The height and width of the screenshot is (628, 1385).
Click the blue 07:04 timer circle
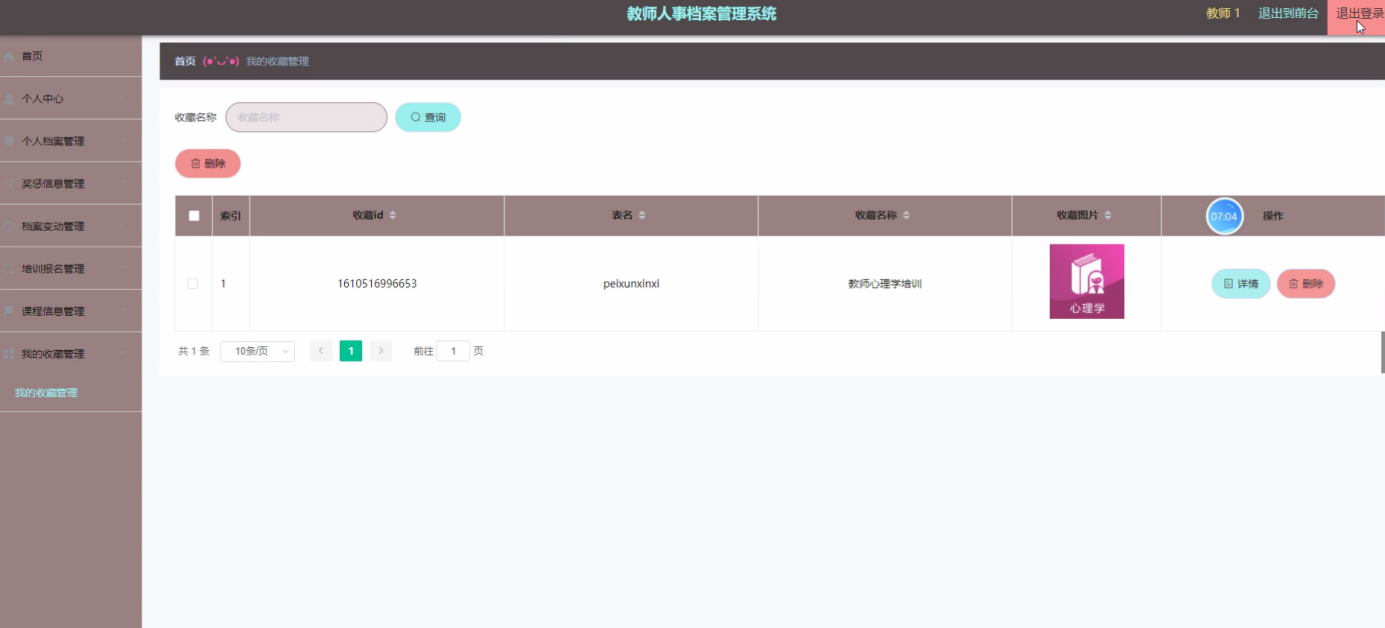click(1224, 216)
